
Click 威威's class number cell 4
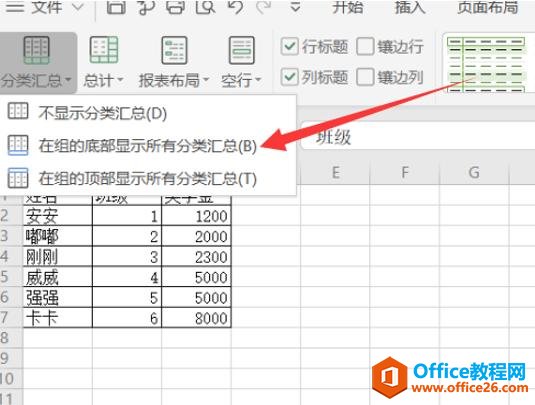(127, 277)
